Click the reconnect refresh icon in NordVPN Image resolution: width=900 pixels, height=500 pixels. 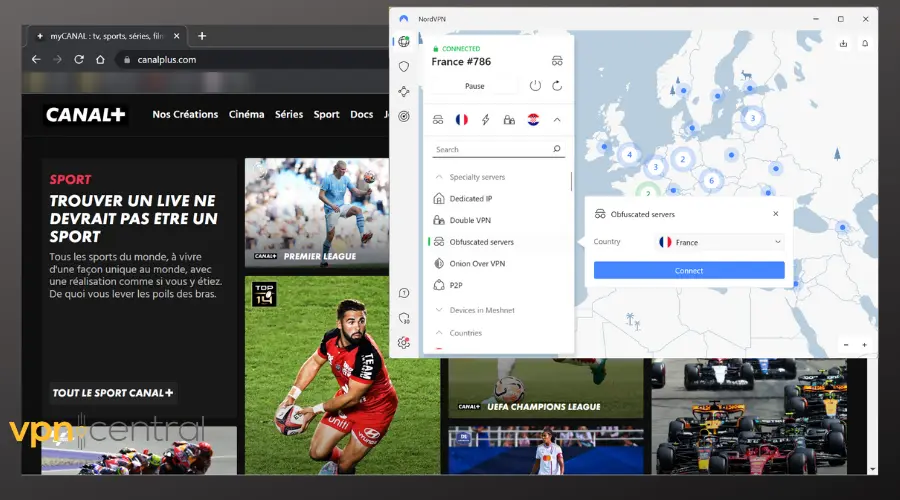point(557,86)
